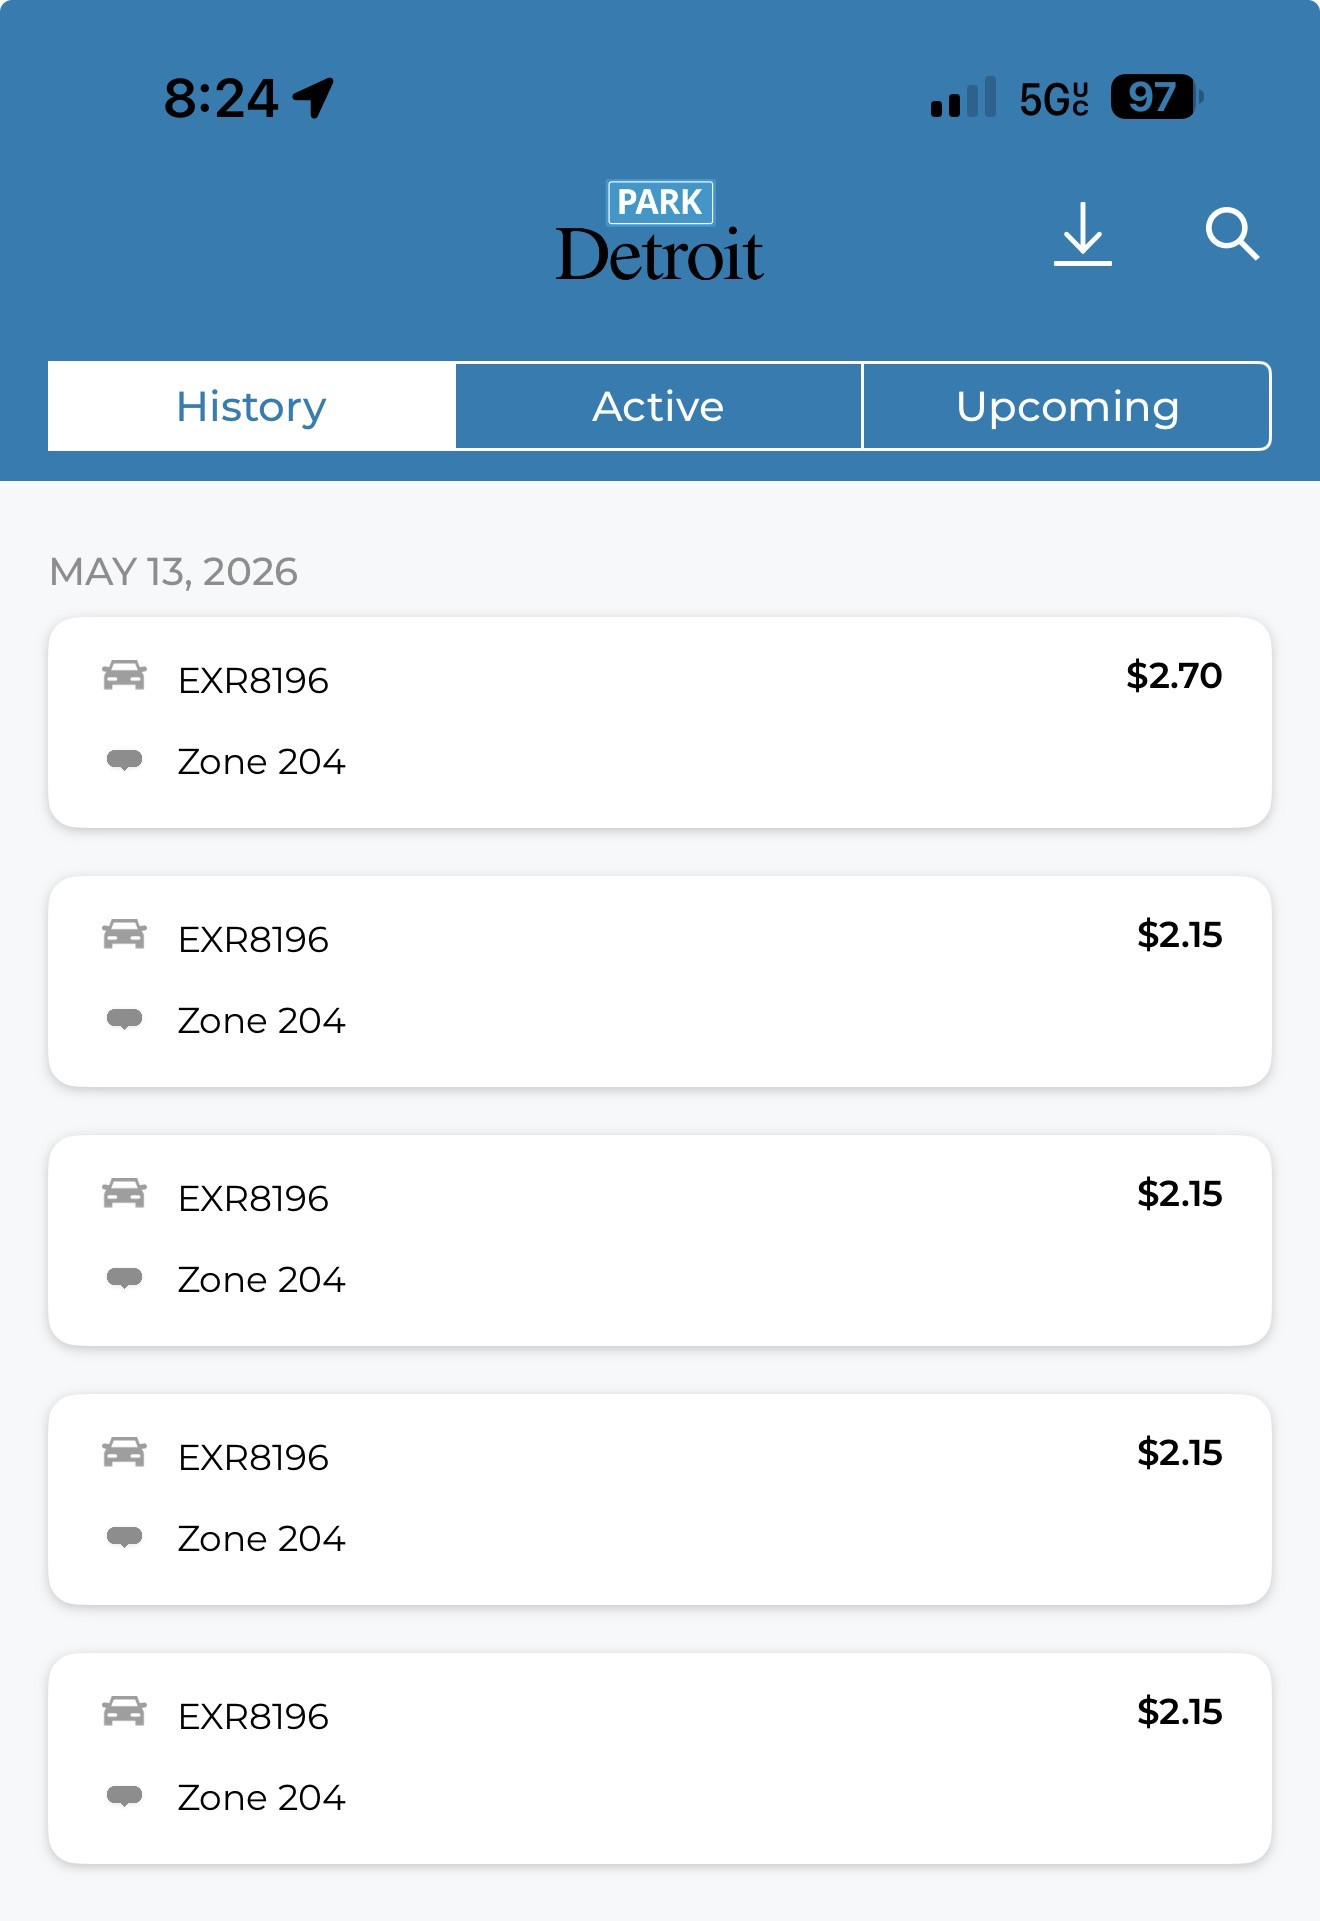Select the History tab

click(x=251, y=406)
